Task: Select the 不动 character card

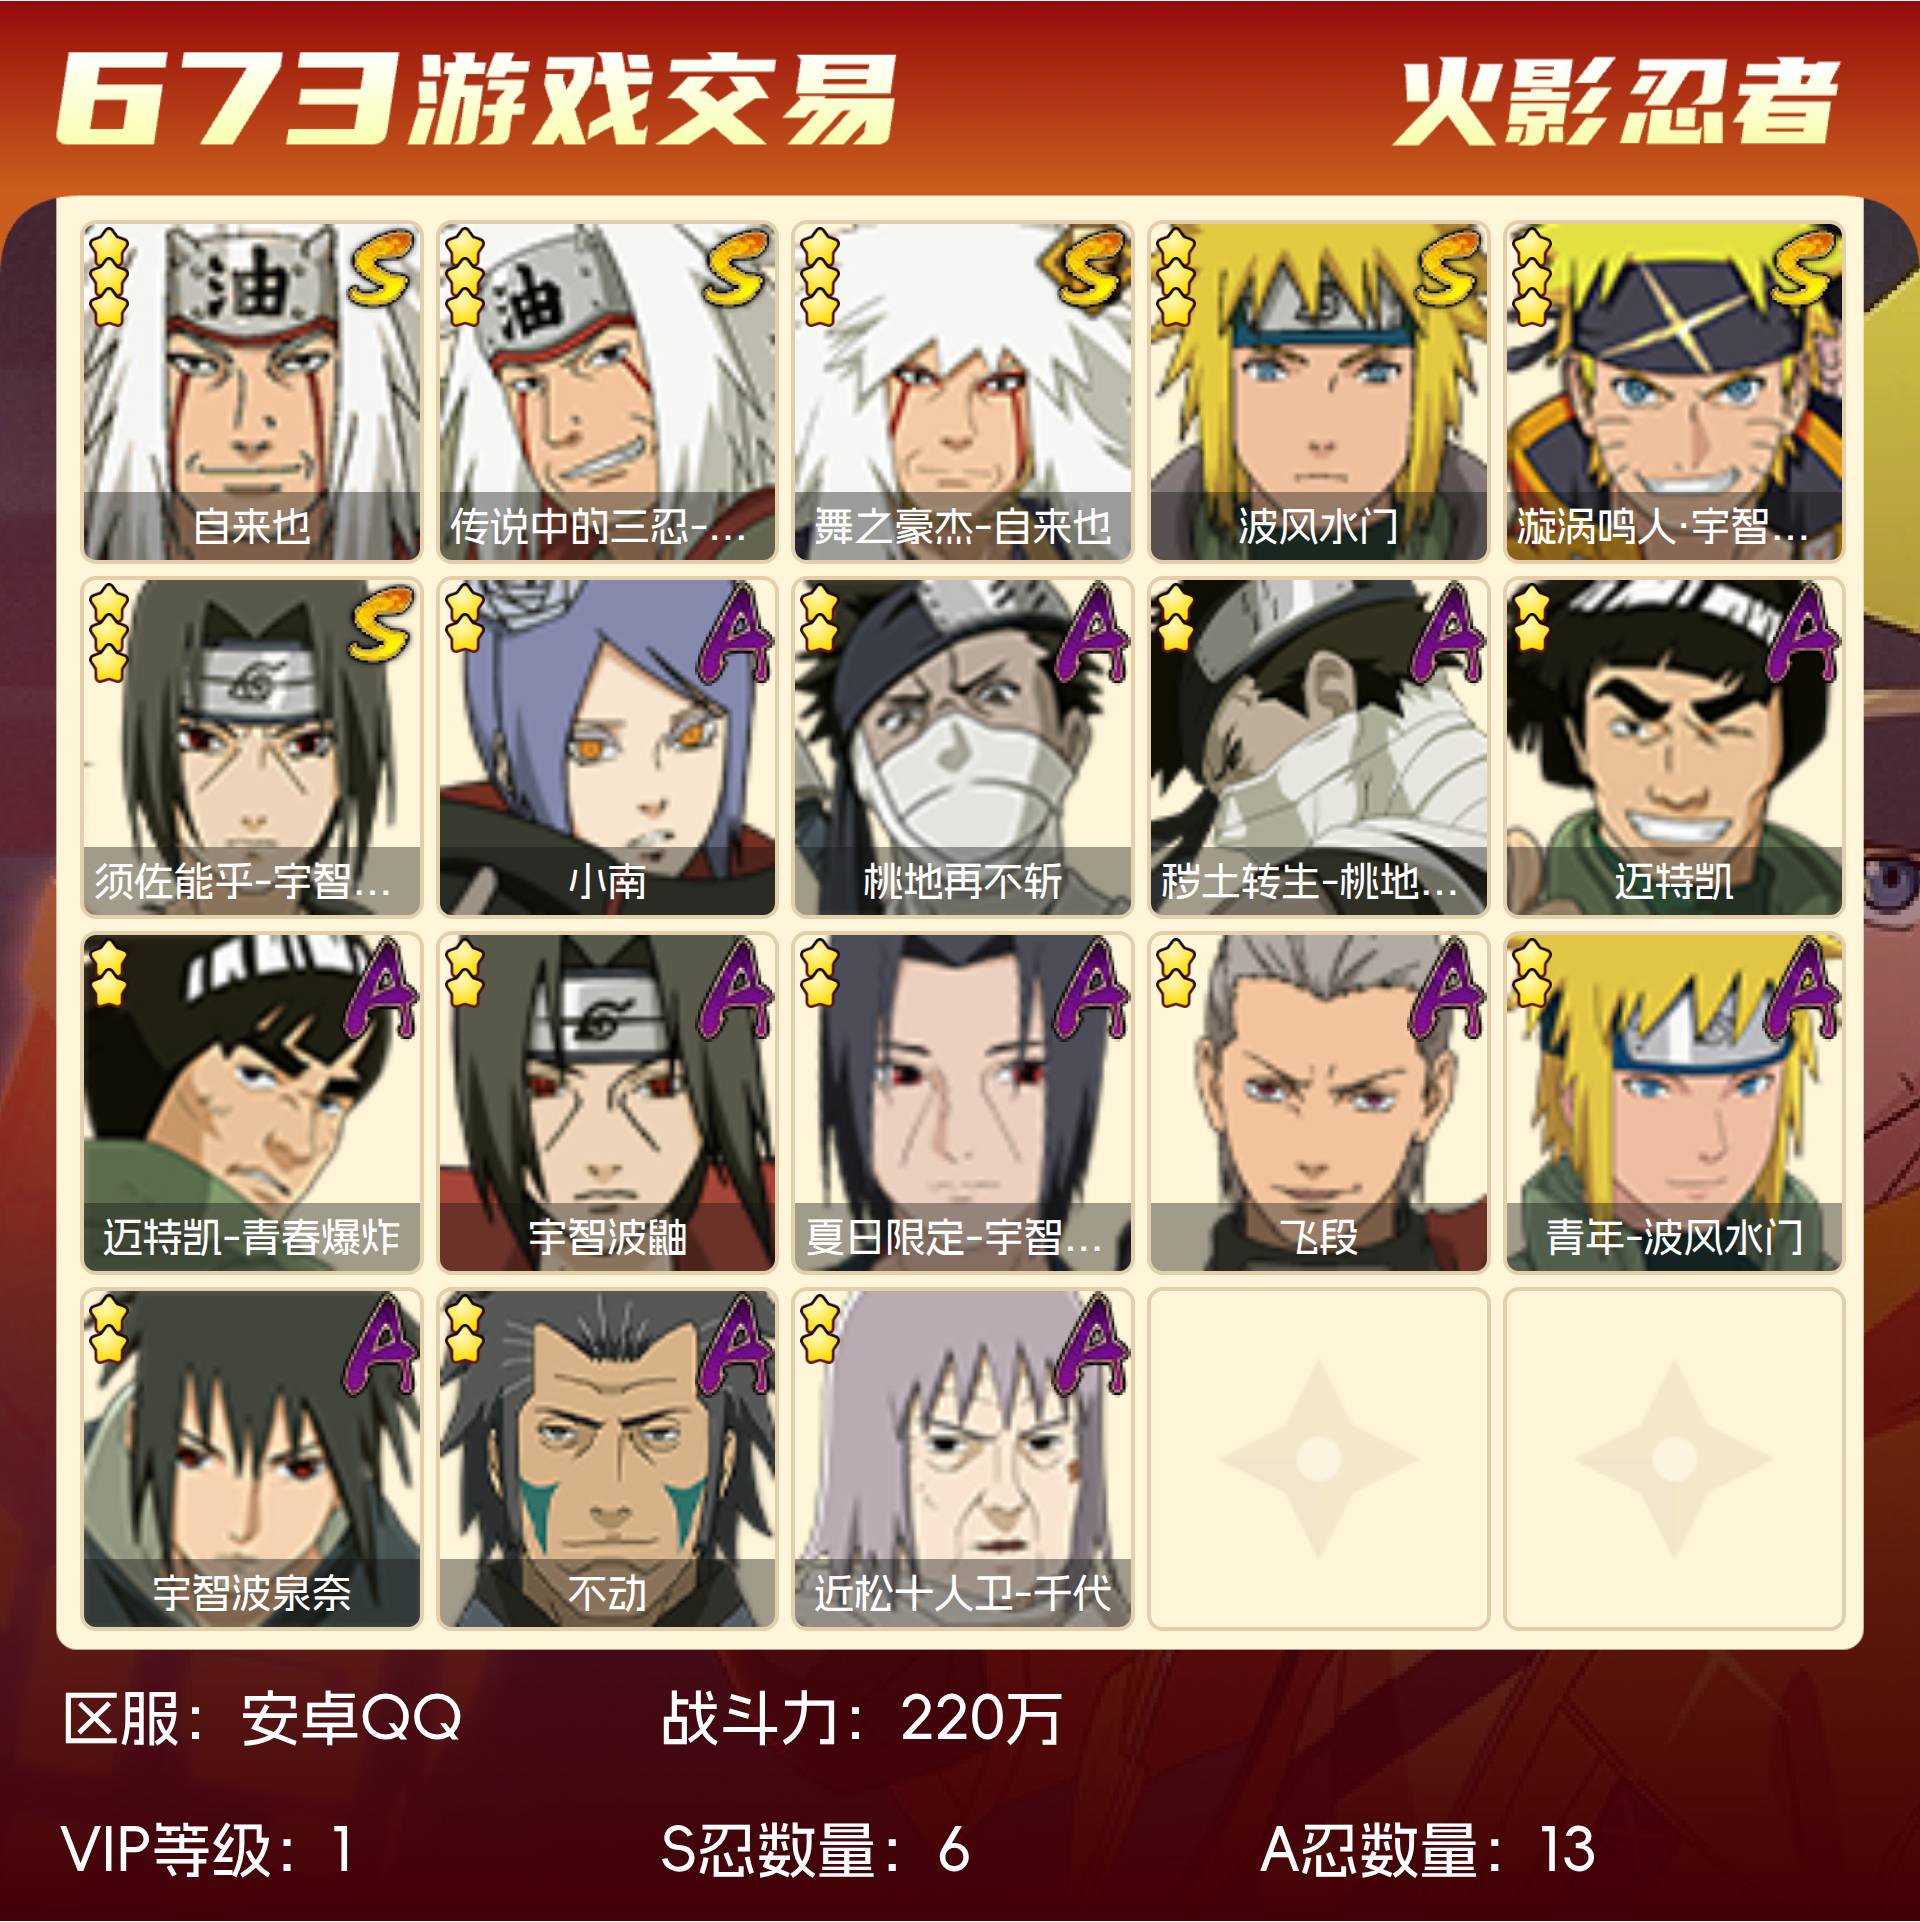Action: point(607,1459)
